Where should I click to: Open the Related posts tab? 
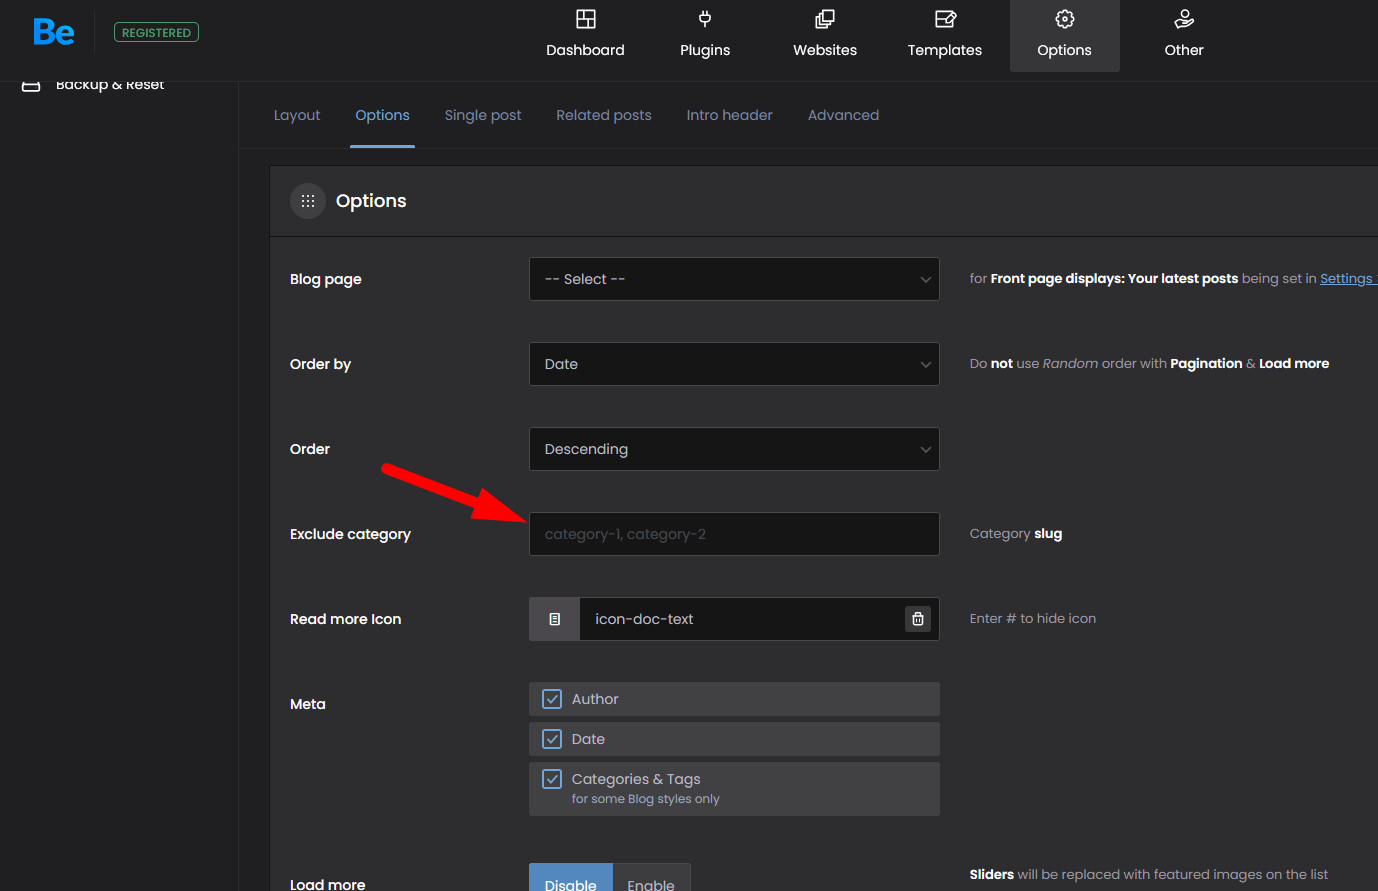click(604, 115)
